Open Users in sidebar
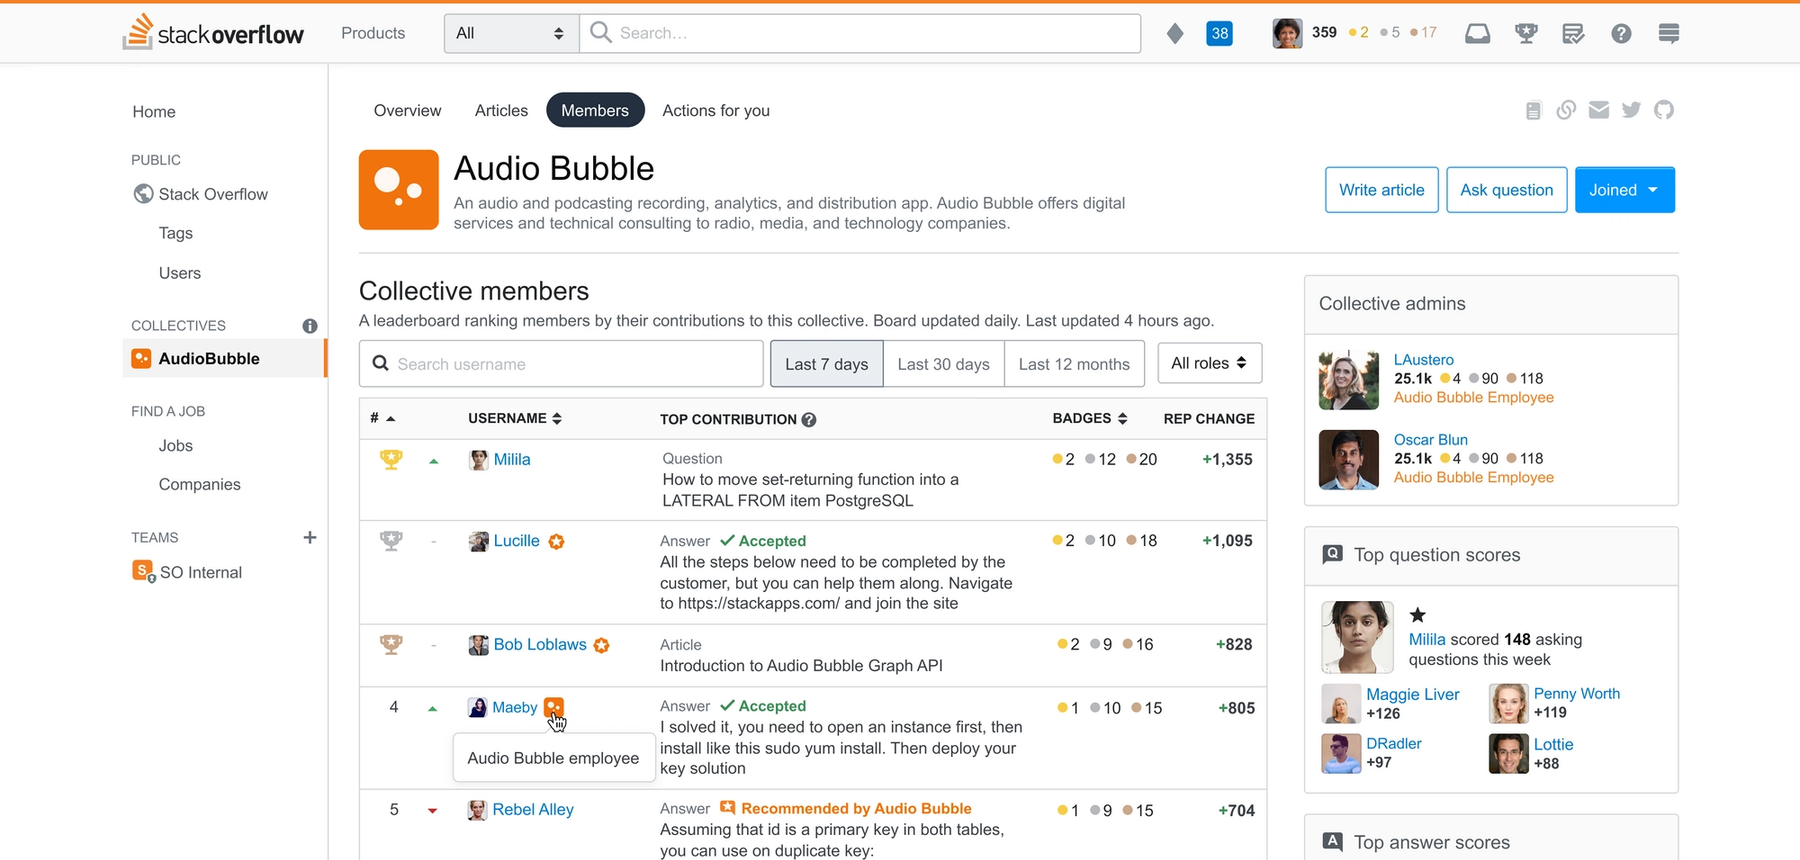The image size is (1800, 860). point(180,273)
